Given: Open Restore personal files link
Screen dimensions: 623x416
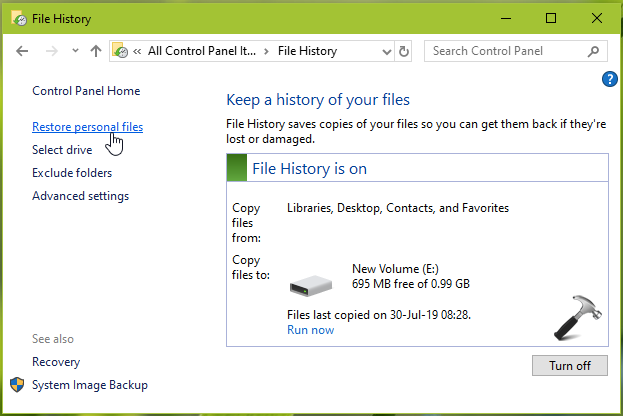Looking at the screenshot, I should [87, 127].
